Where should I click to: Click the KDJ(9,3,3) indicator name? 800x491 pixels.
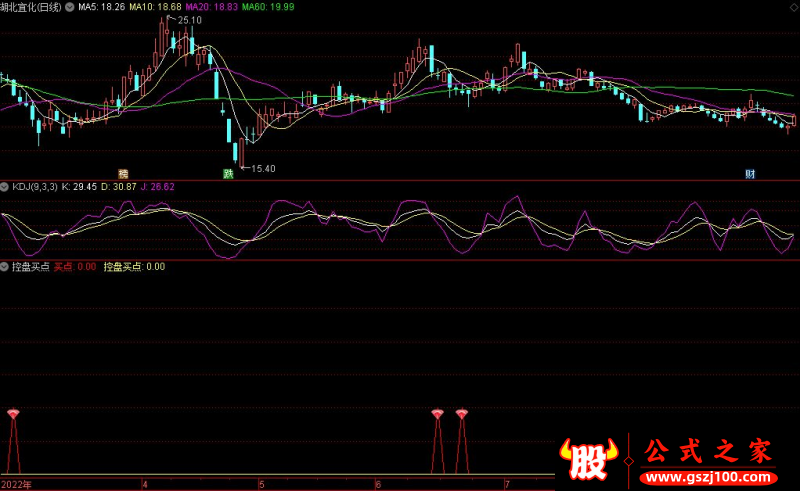click(x=34, y=186)
